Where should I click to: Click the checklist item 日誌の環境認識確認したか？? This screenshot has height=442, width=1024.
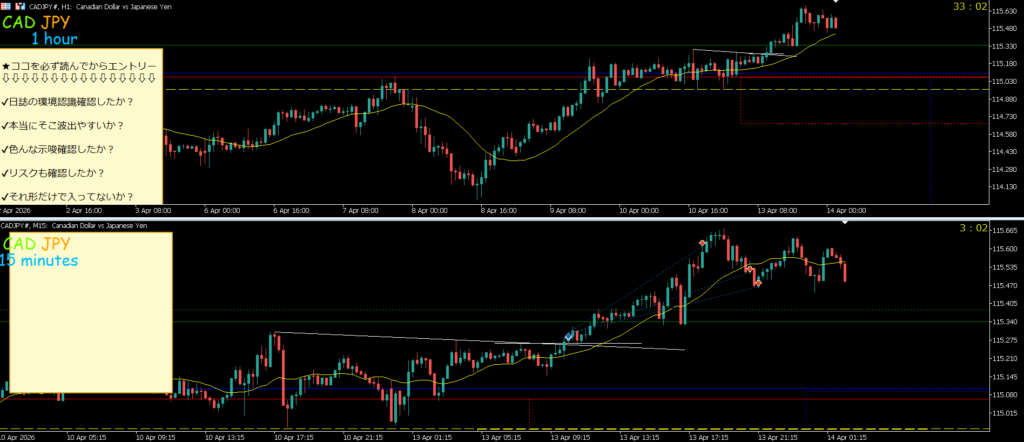pyautogui.click(x=68, y=101)
